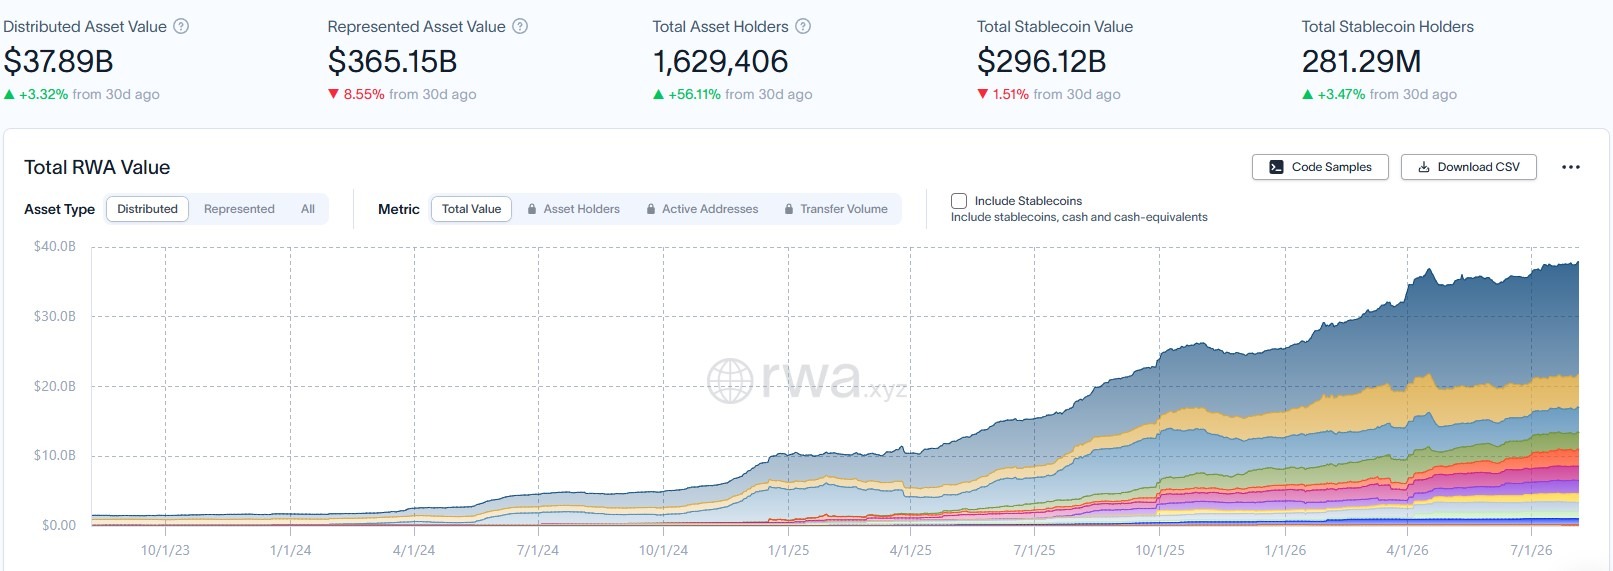This screenshot has width=1613, height=571.
Task: Choose the Transfer Volume metric tab
Action: tap(836, 209)
